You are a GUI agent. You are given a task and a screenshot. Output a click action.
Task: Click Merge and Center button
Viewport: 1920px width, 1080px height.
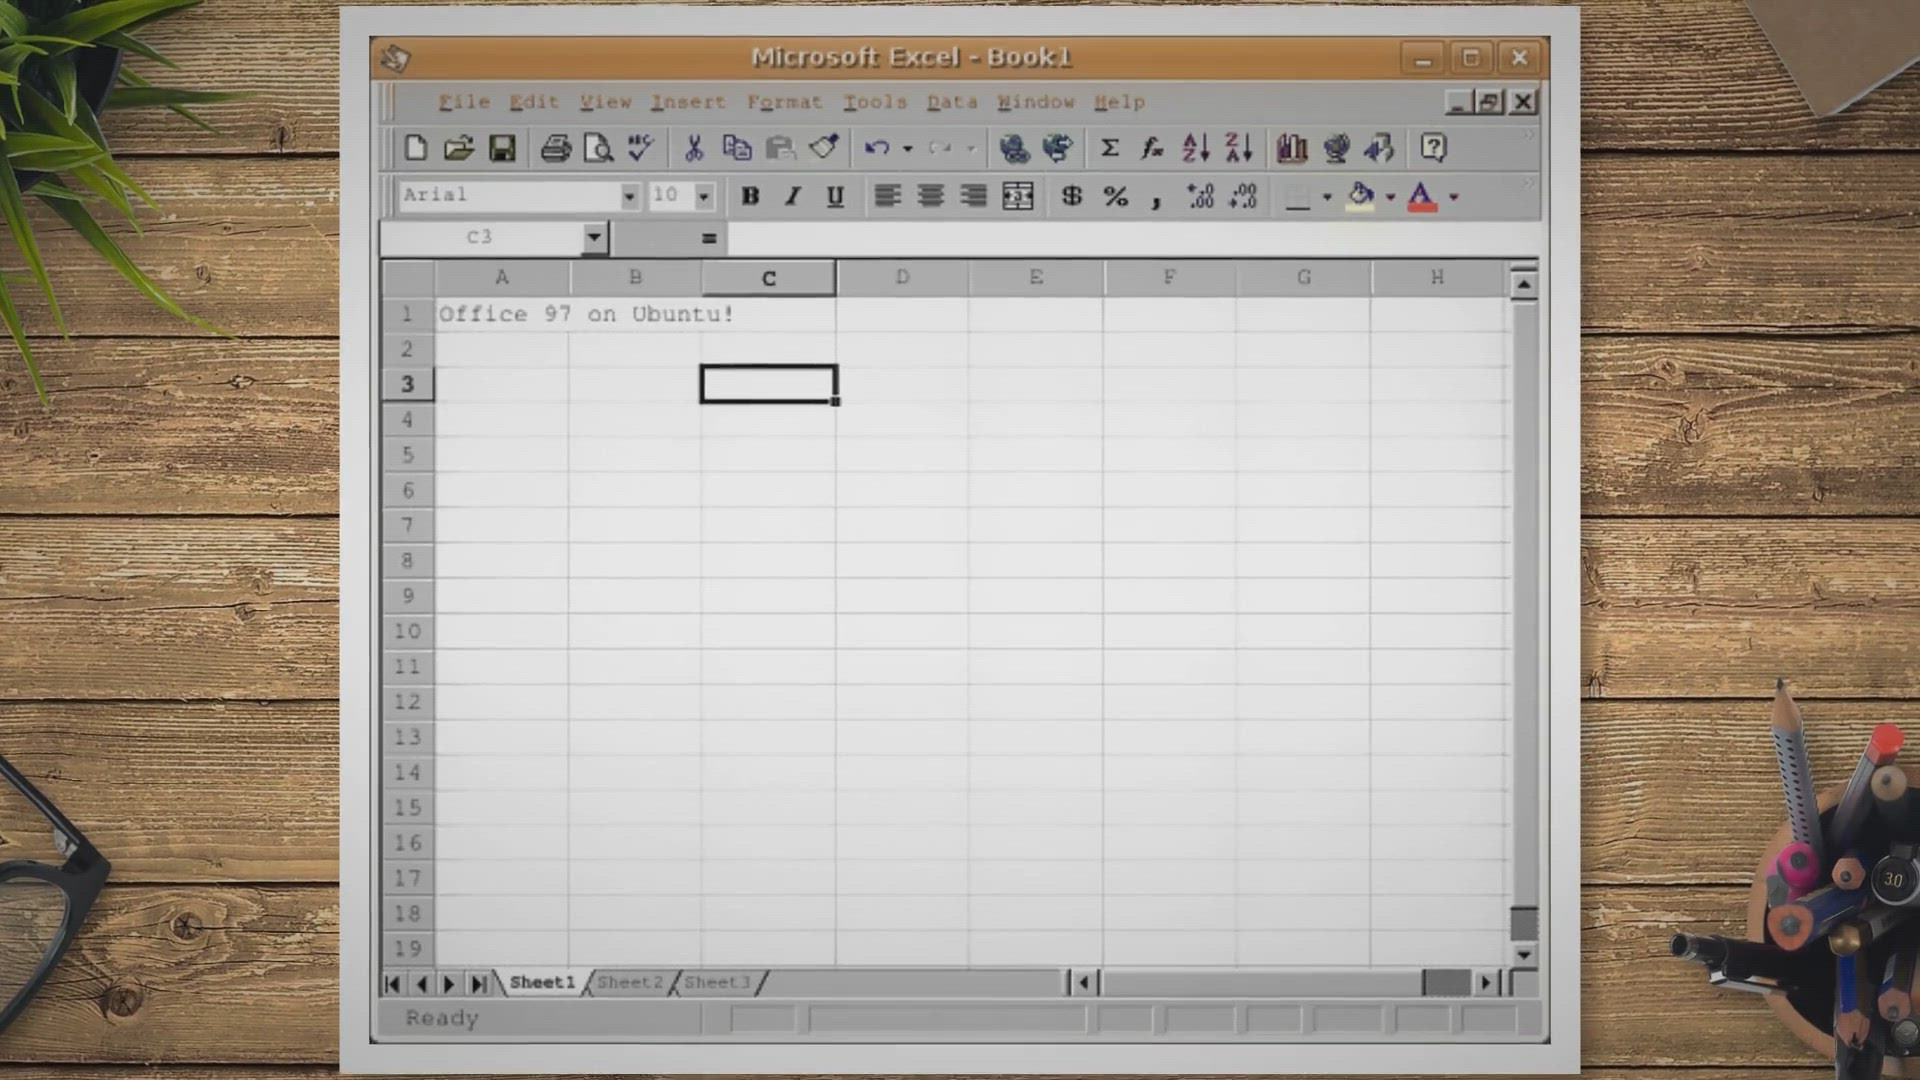(1017, 196)
